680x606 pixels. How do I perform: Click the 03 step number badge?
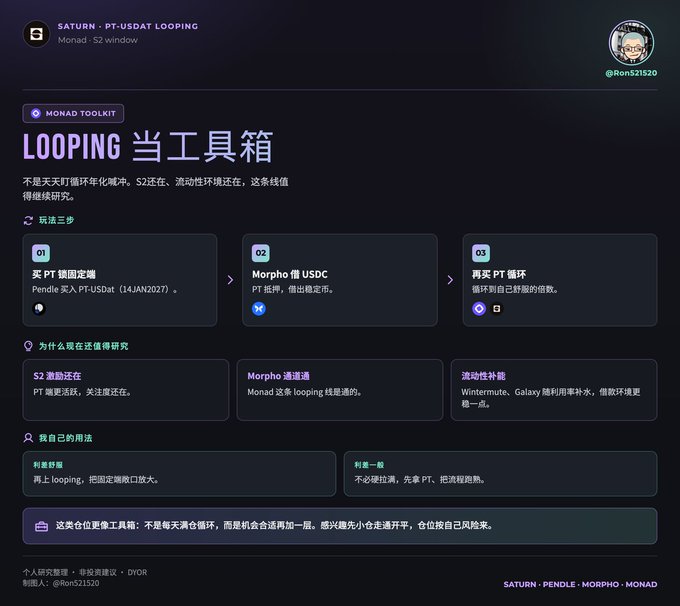coord(481,253)
